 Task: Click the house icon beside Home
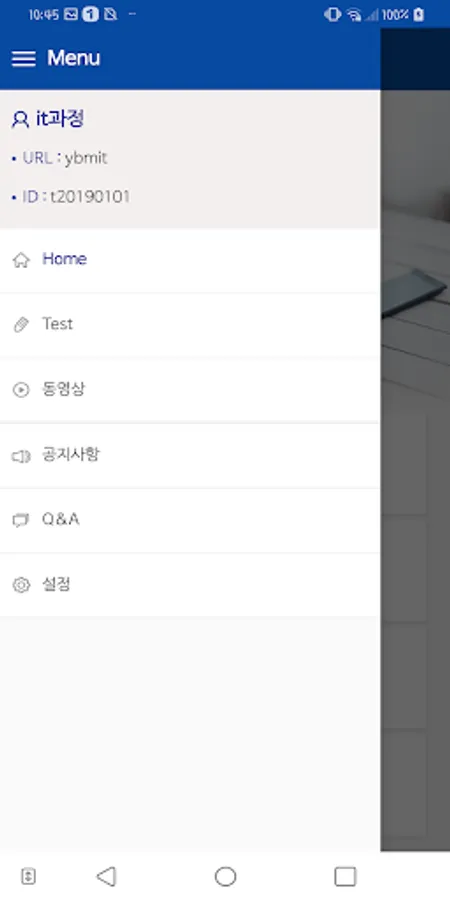pos(21,260)
